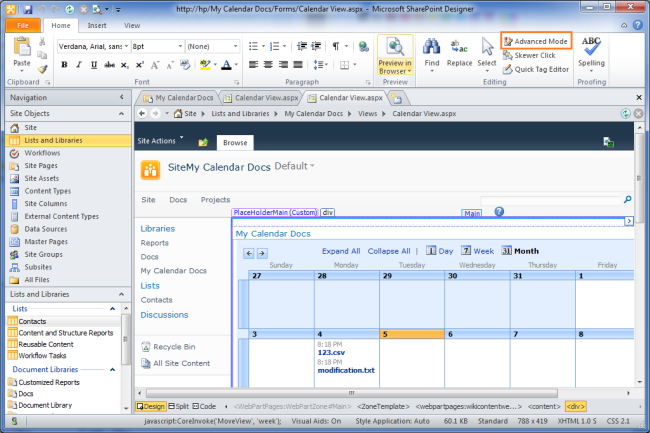Click the Back navigation arrow icon
The image size is (650, 433).
(x=142, y=114)
